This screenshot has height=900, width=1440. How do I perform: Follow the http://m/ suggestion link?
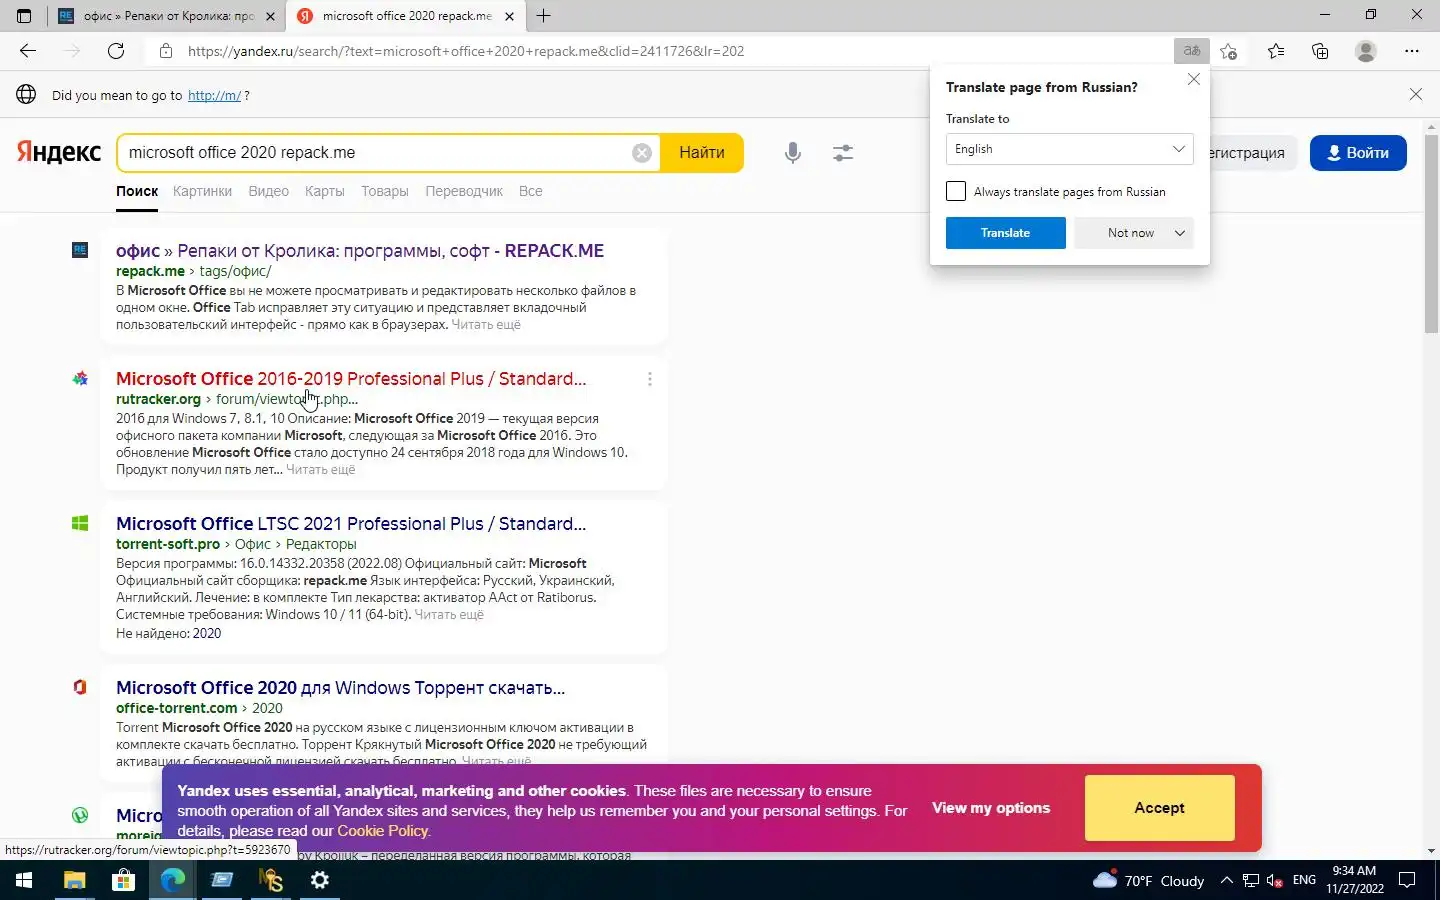tap(214, 95)
